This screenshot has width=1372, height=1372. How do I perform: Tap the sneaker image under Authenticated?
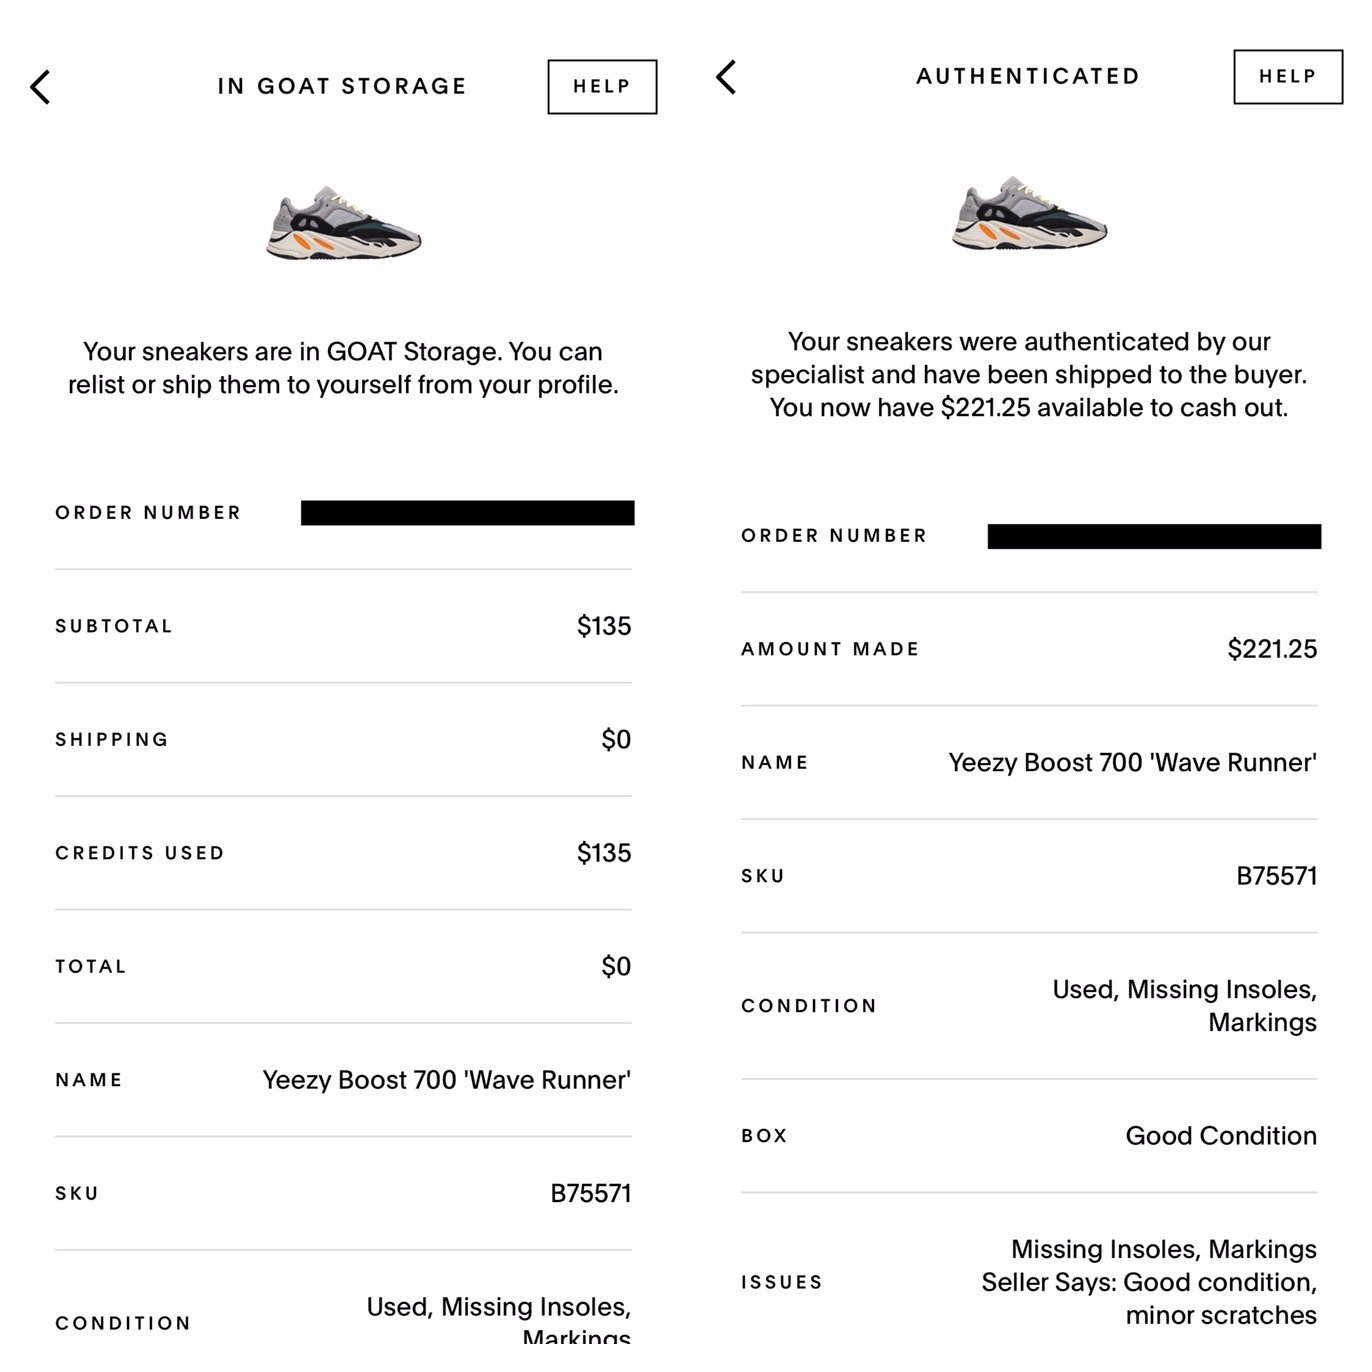[x=1029, y=213]
